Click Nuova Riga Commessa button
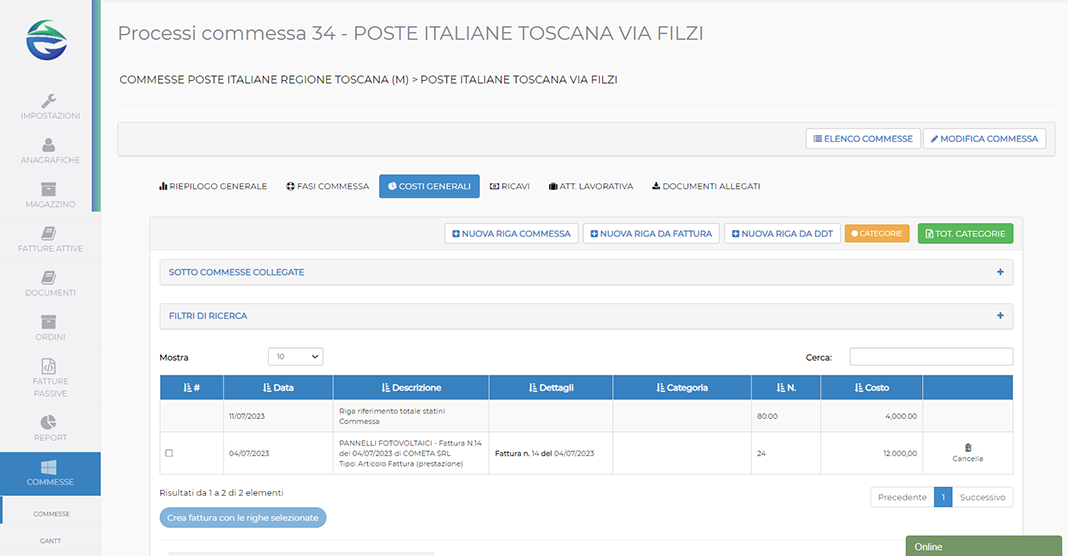The height and width of the screenshot is (556, 1068). [x=512, y=234]
